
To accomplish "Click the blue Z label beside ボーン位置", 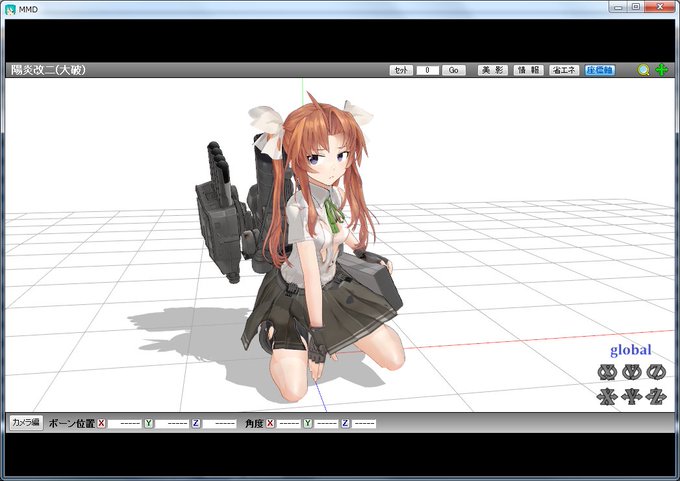I will (196, 423).
